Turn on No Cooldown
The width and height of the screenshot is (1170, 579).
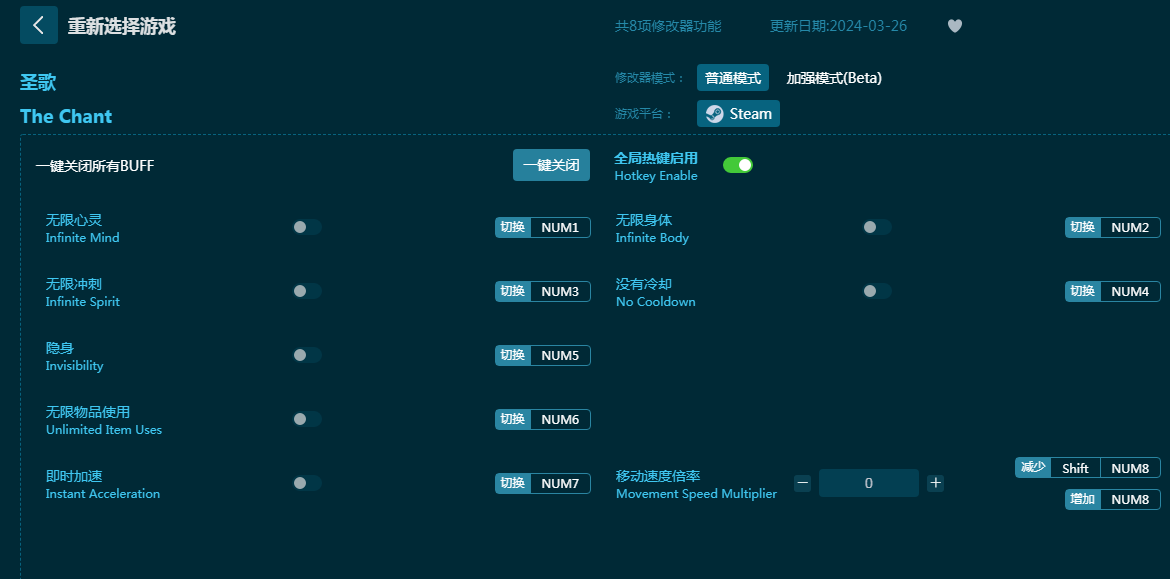[877, 291]
